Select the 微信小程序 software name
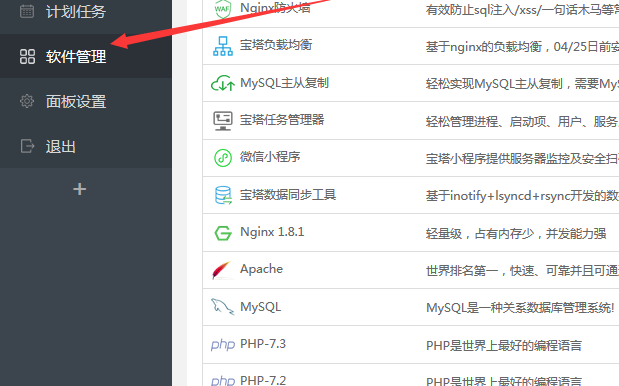 coord(270,157)
